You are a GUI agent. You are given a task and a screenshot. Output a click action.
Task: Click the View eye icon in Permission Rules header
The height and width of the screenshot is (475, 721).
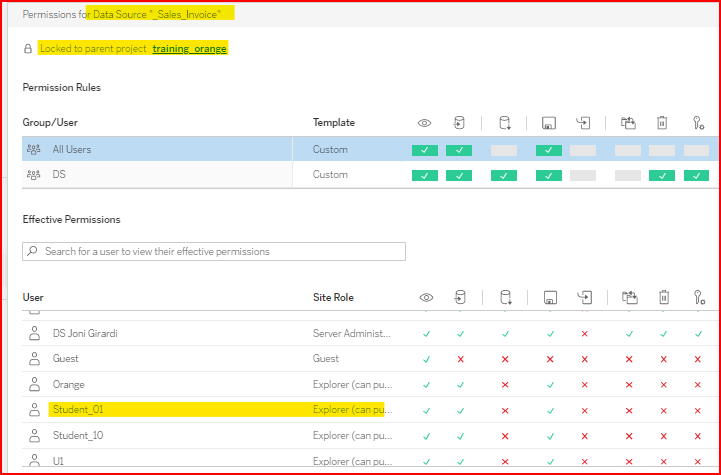click(425, 123)
